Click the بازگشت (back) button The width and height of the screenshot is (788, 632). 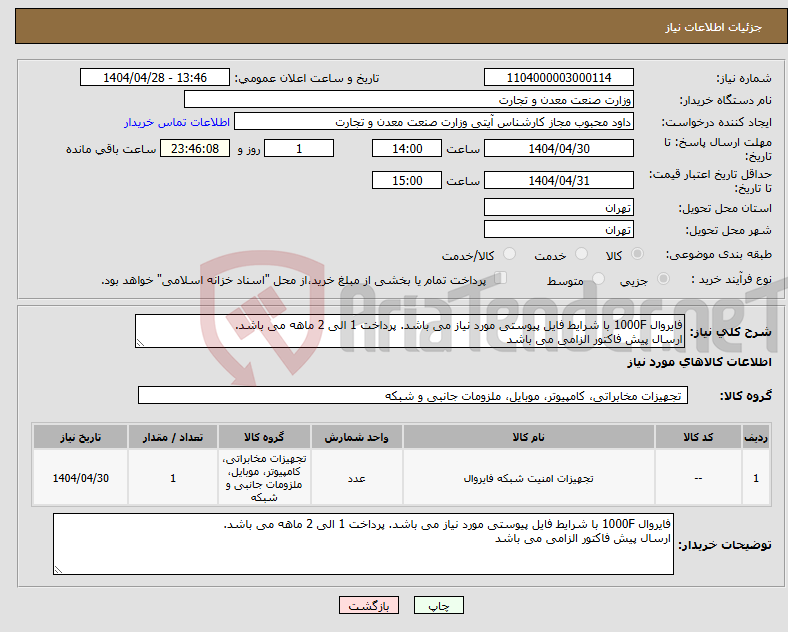369,605
